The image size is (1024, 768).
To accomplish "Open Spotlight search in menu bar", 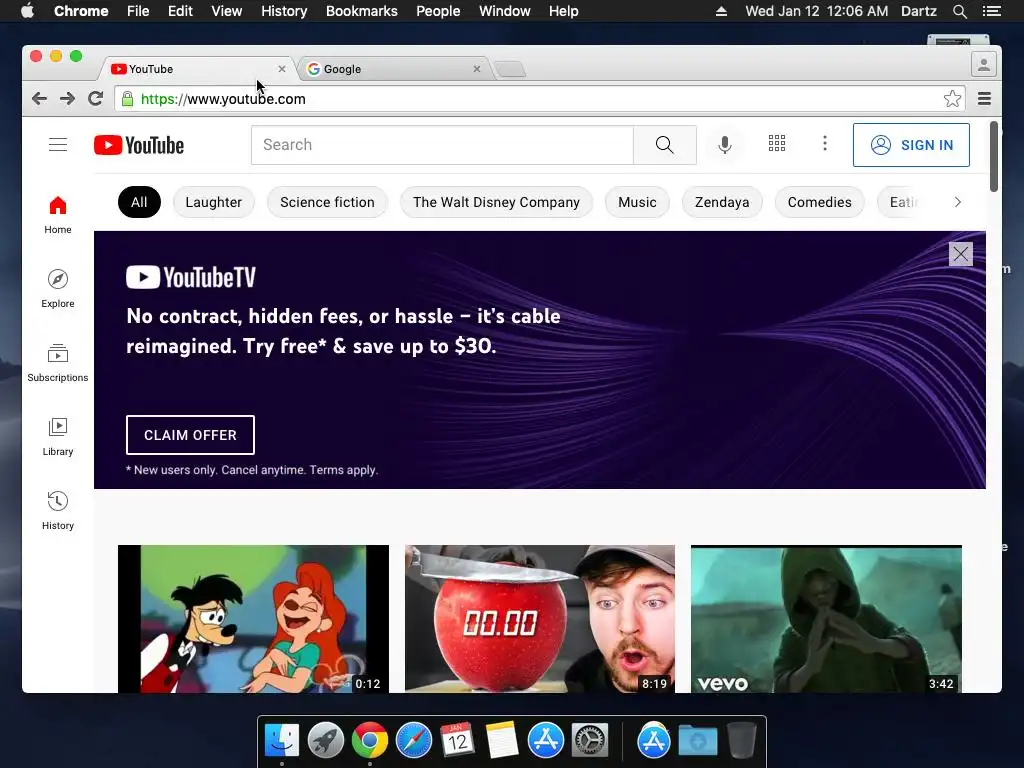I will (x=960, y=11).
